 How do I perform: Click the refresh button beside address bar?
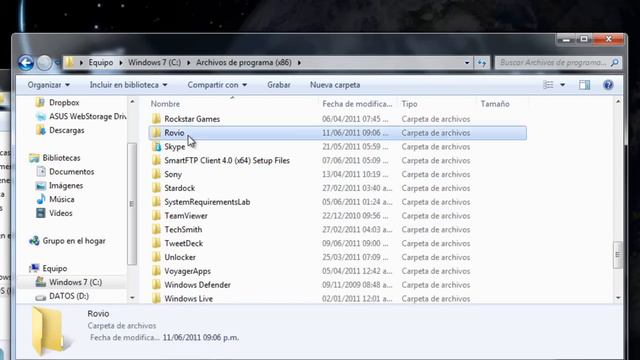(x=482, y=63)
